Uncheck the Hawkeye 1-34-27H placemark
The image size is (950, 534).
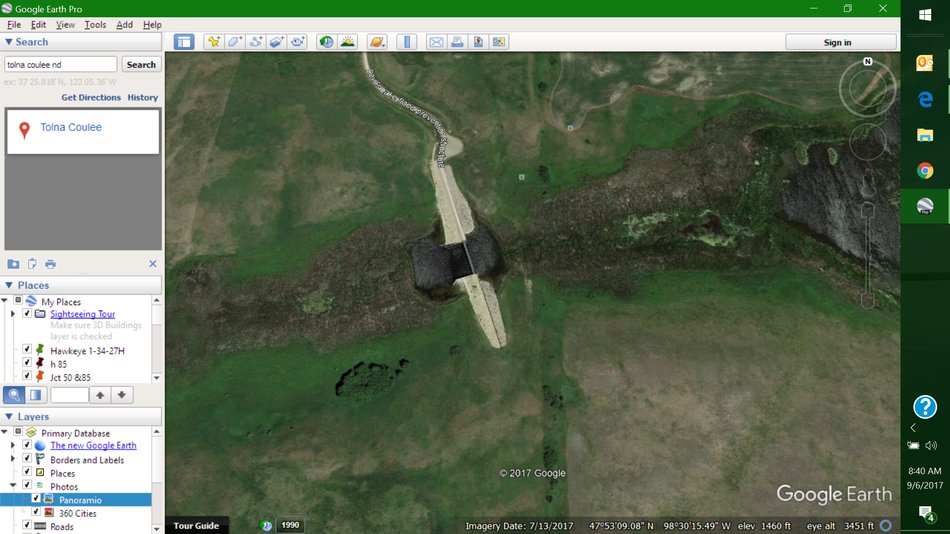click(x=27, y=350)
